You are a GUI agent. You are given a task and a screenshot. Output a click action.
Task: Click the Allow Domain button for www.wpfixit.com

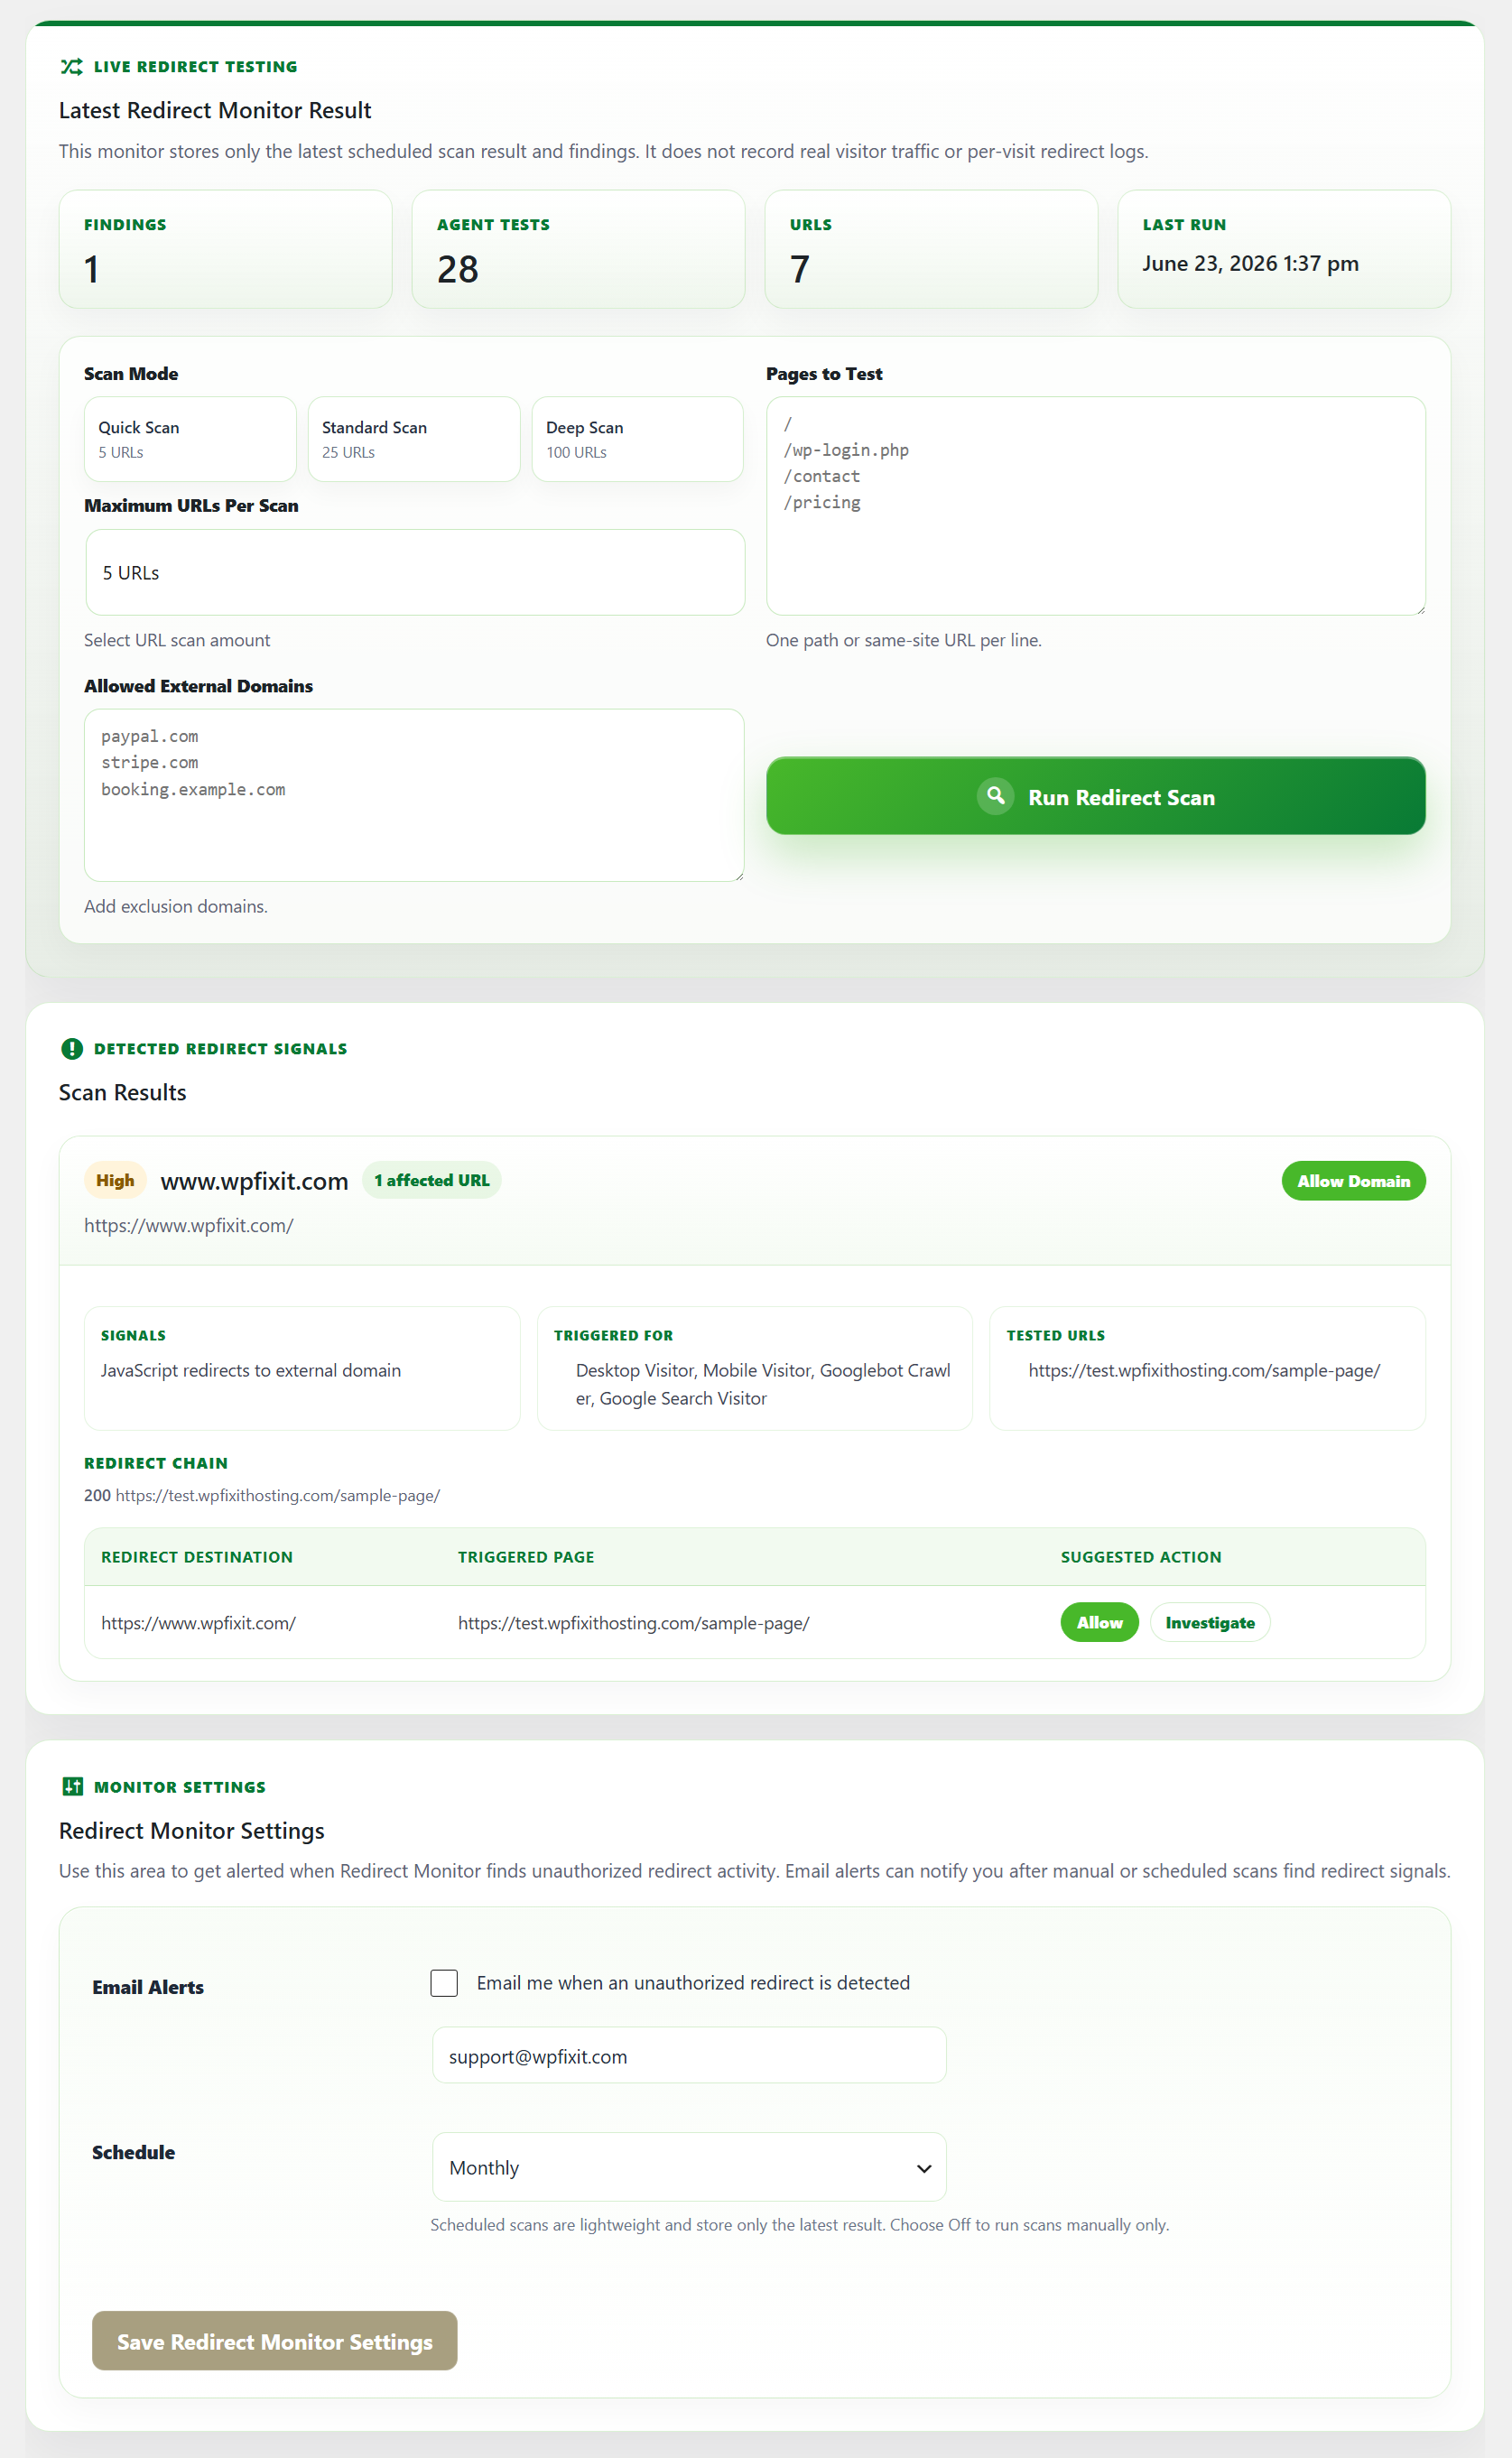tap(1353, 1181)
